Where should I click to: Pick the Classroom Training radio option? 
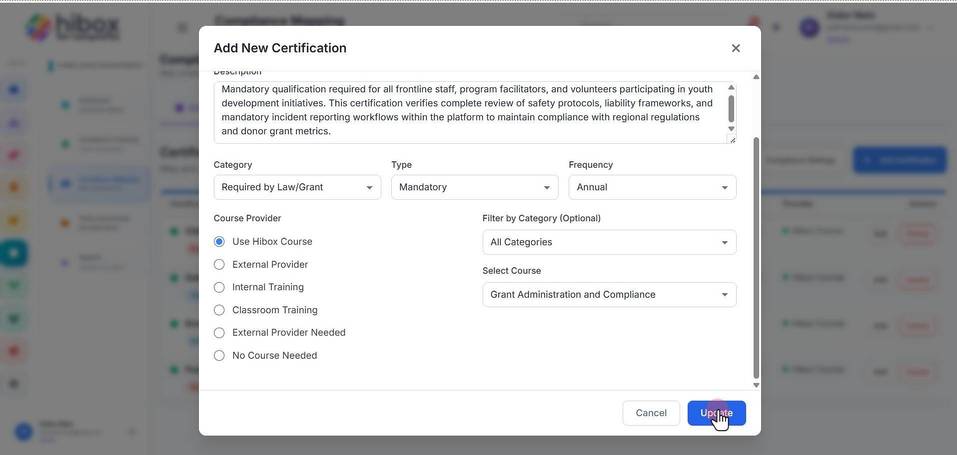[219, 310]
